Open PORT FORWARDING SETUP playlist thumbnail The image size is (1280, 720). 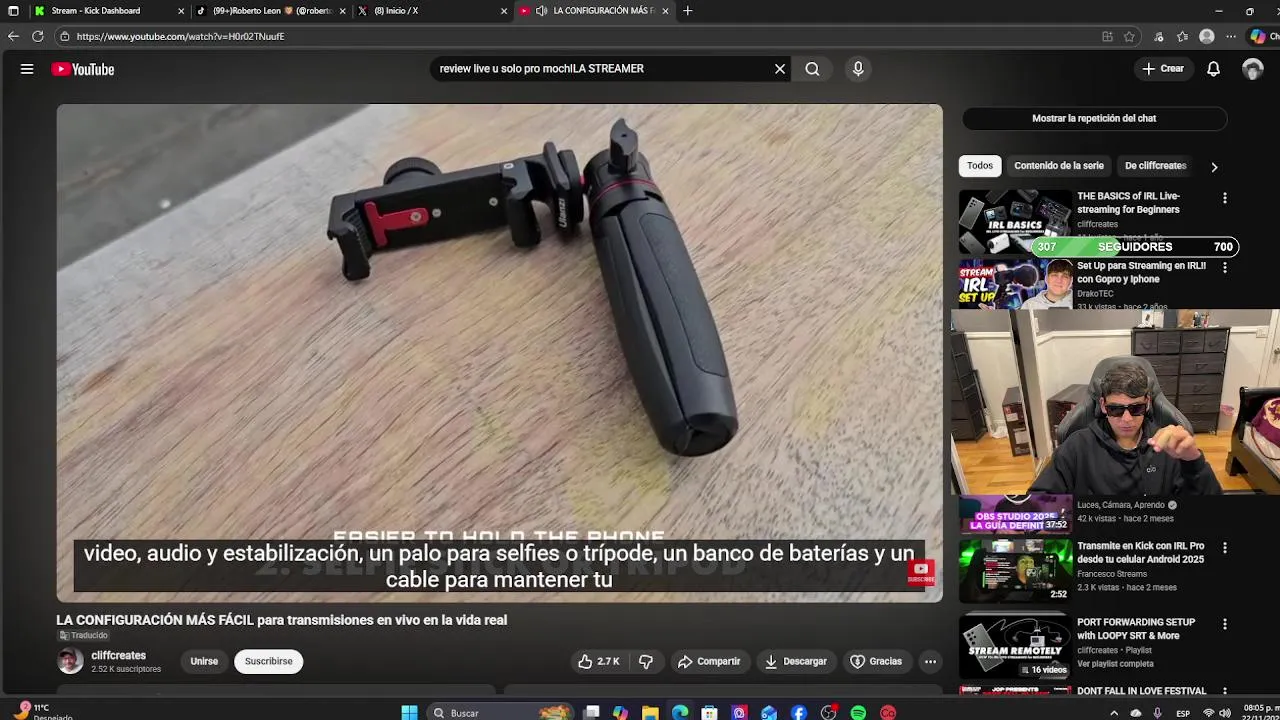(1015, 646)
